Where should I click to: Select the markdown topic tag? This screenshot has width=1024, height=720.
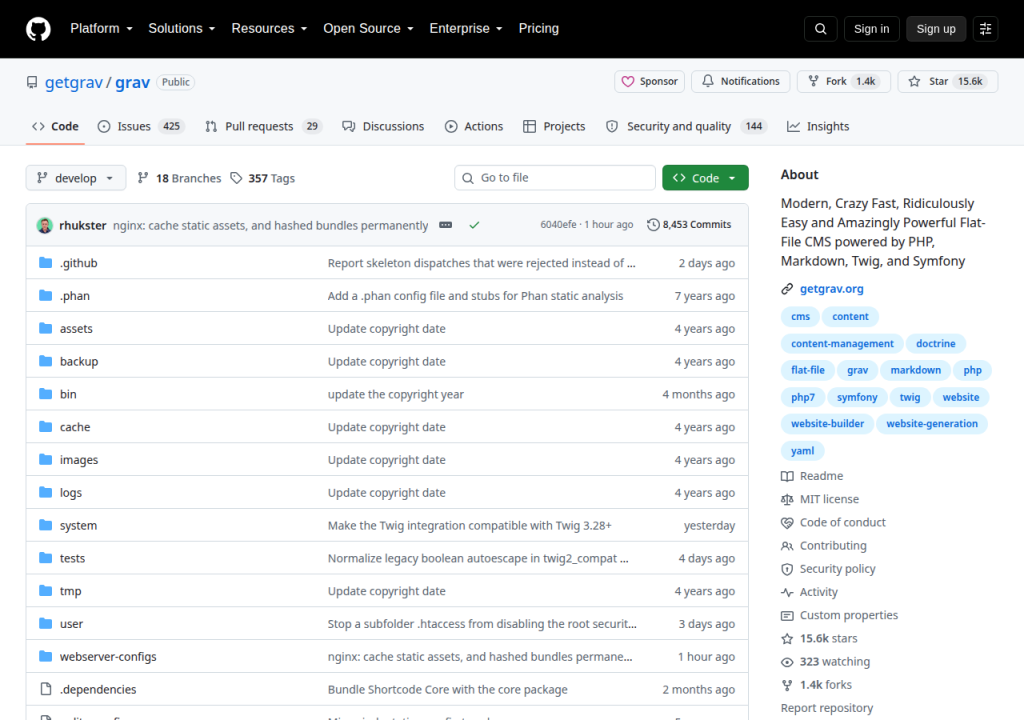[x=915, y=370]
